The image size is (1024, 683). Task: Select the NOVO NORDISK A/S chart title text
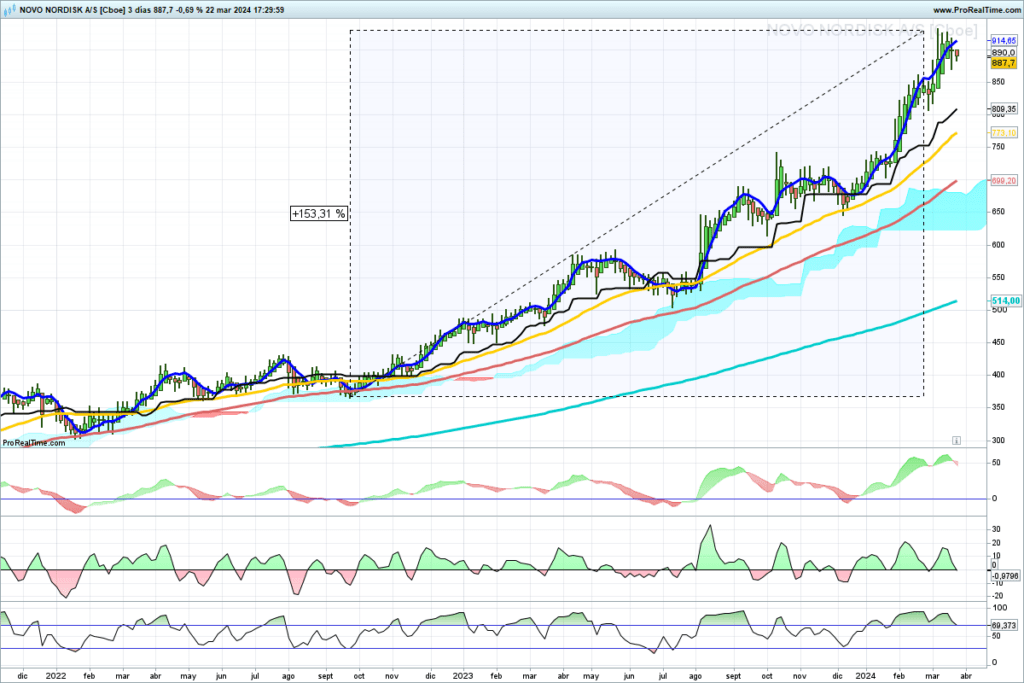[x=152, y=10]
